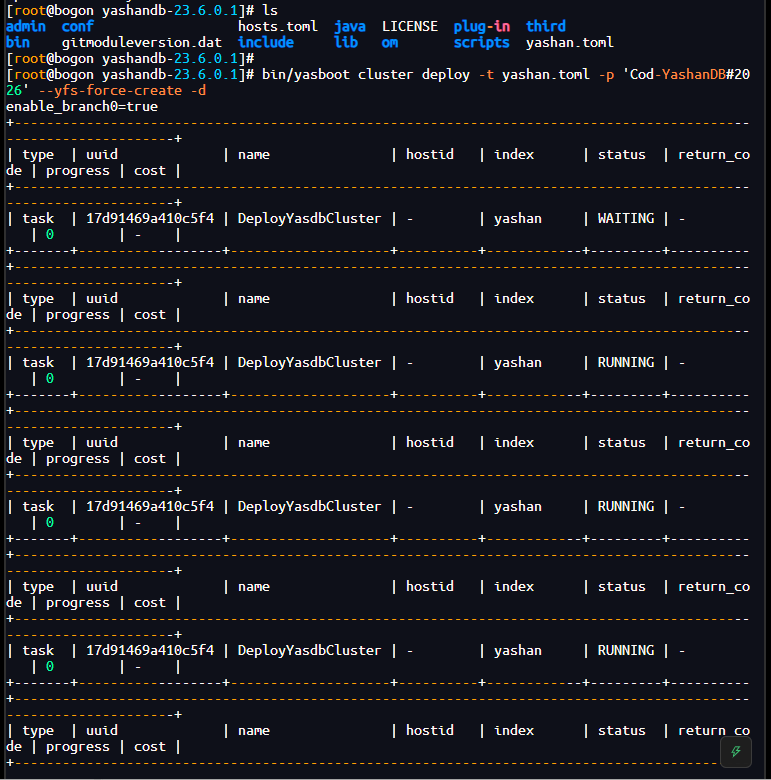The width and height of the screenshot is (771, 780).
Task: Click the '-p' flag in the command
Action: click(606, 75)
